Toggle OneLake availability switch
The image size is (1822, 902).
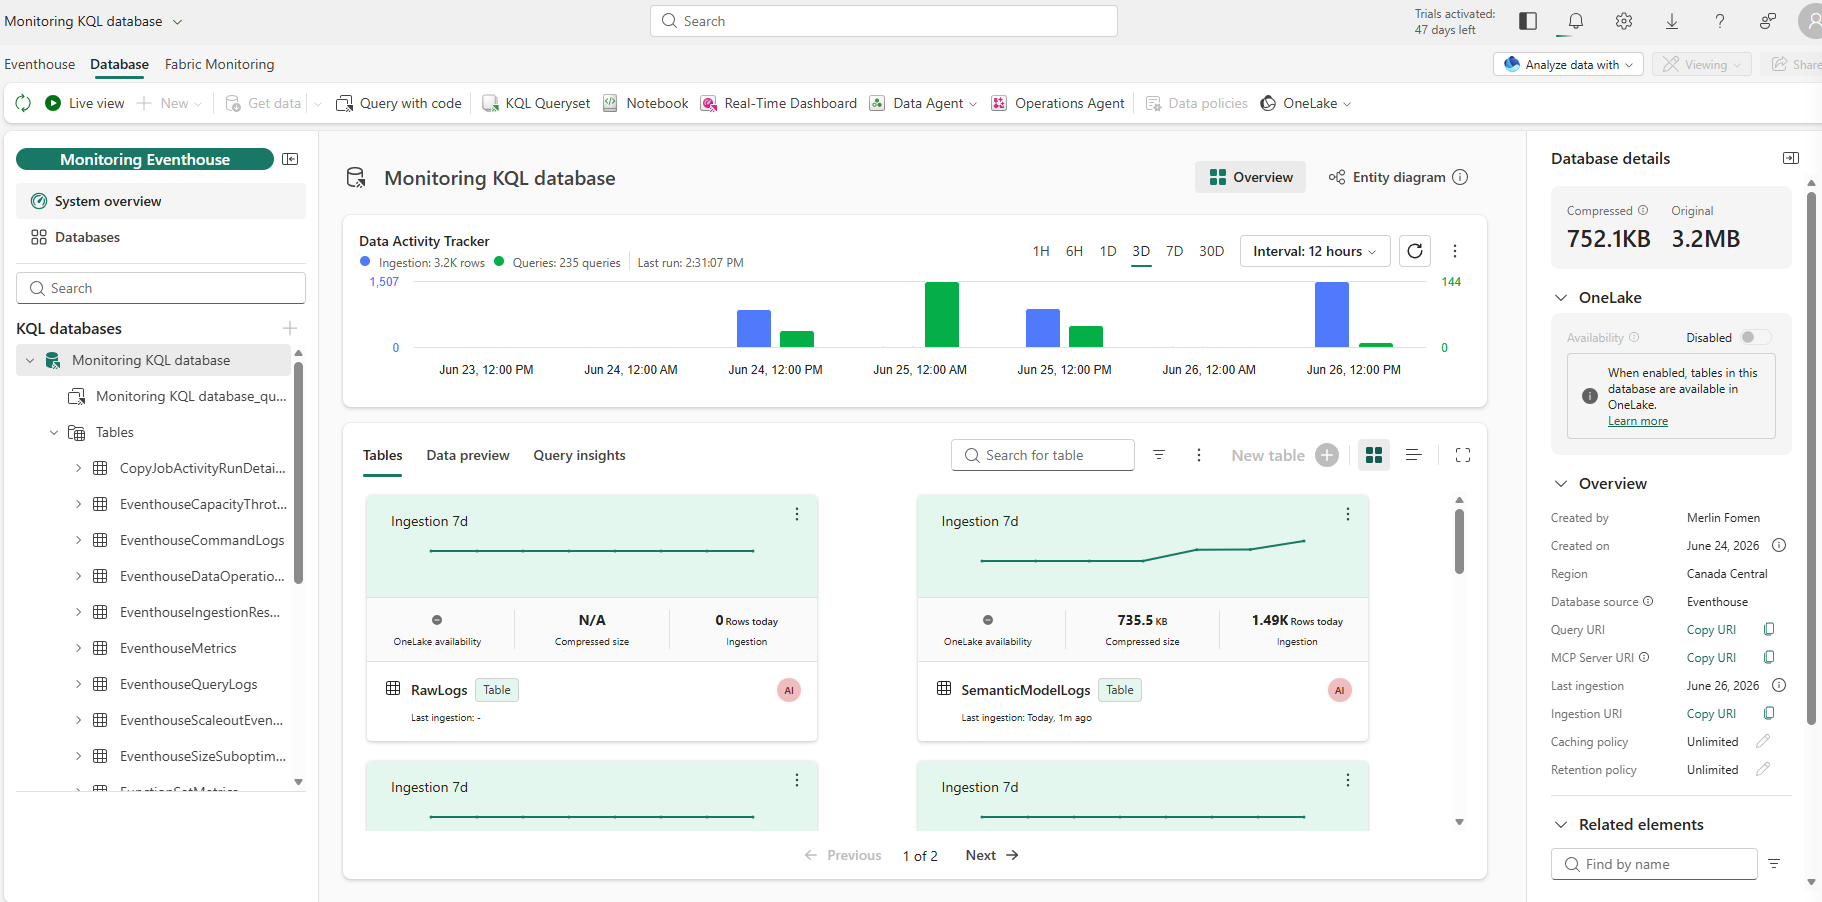tap(1755, 337)
